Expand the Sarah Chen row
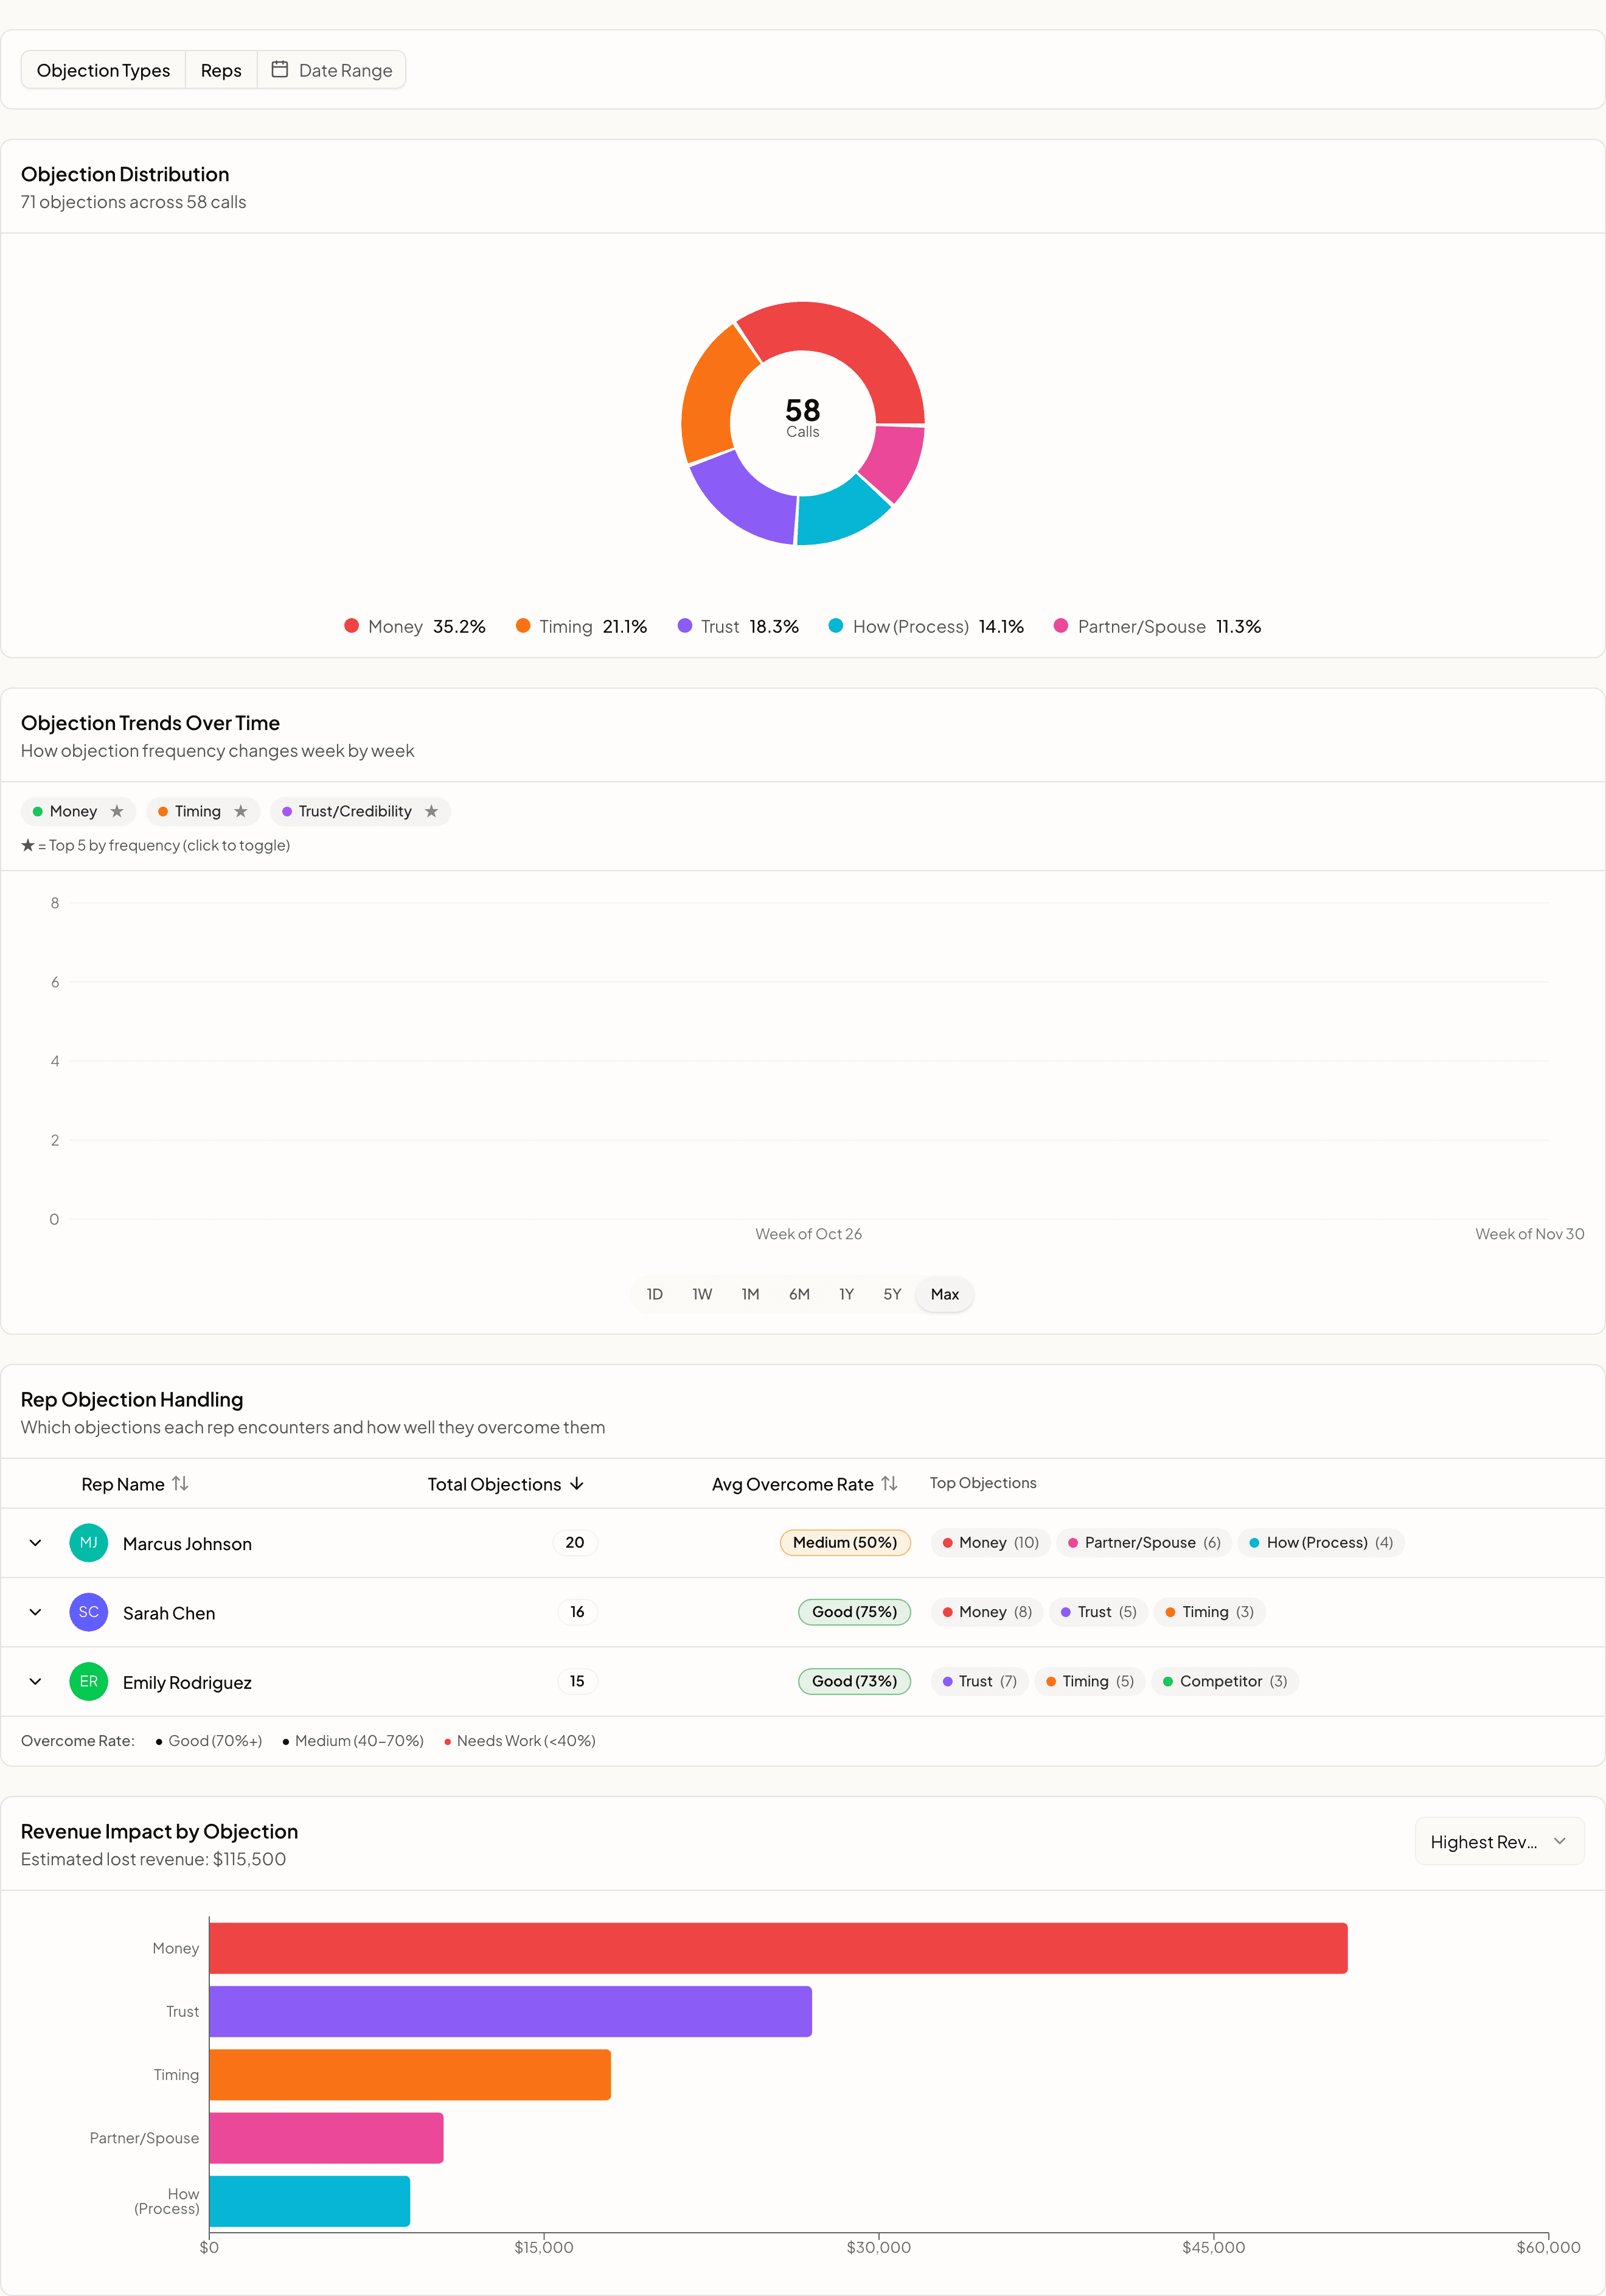The image size is (1606, 2296). pos(35,1612)
